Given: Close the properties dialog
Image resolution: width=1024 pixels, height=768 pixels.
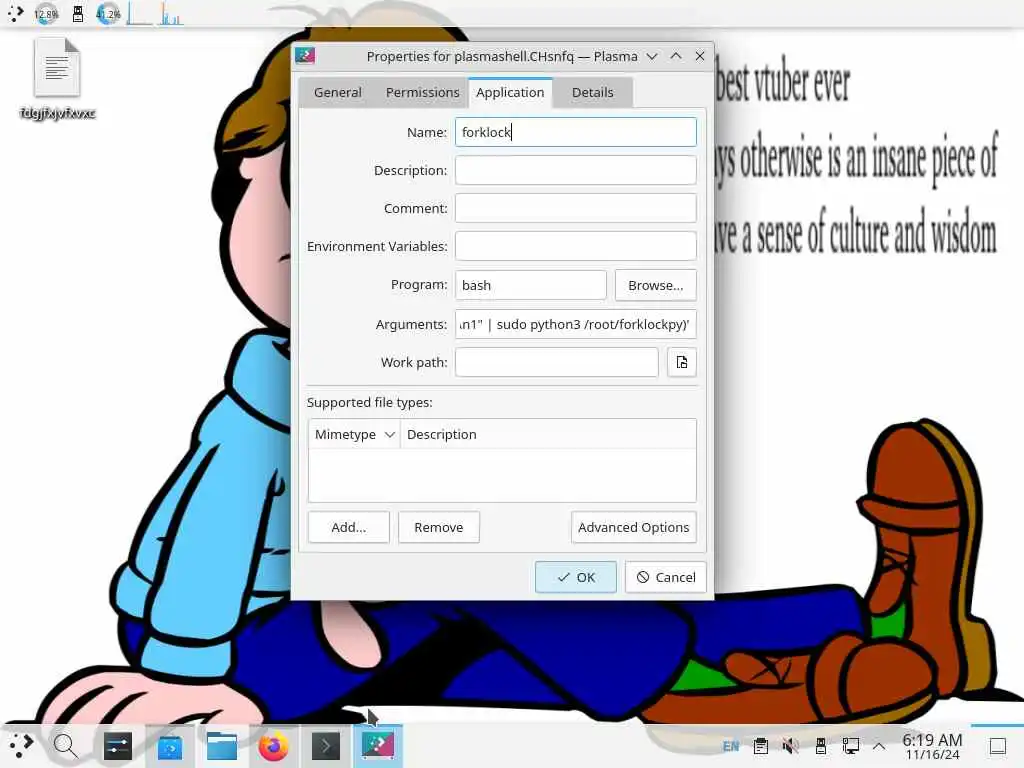Looking at the screenshot, I should (700, 56).
